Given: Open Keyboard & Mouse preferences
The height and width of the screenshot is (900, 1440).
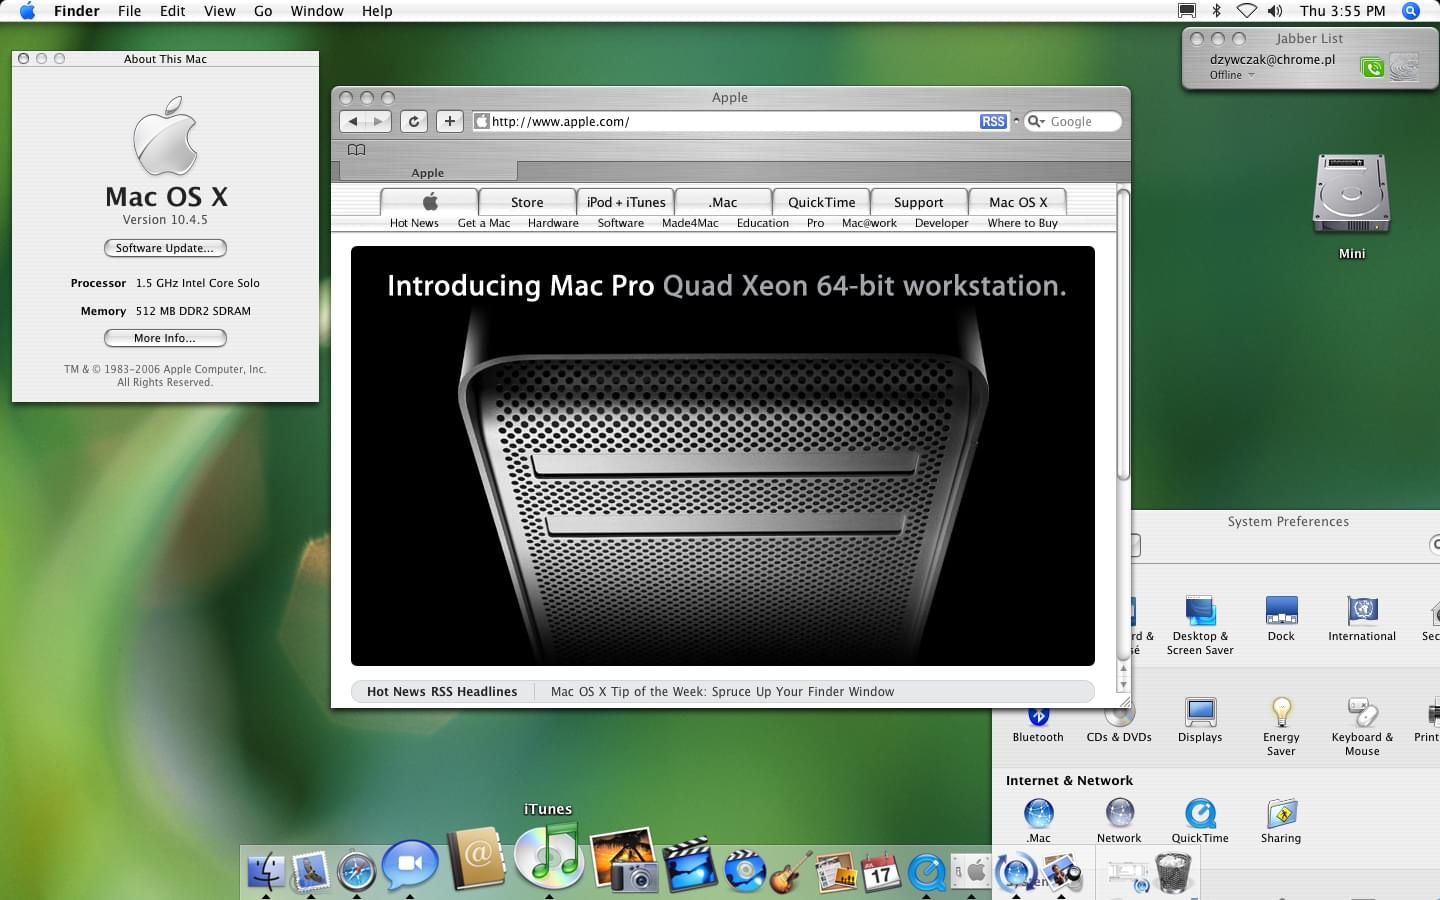Looking at the screenshot, I should [x=1362, y=727].
